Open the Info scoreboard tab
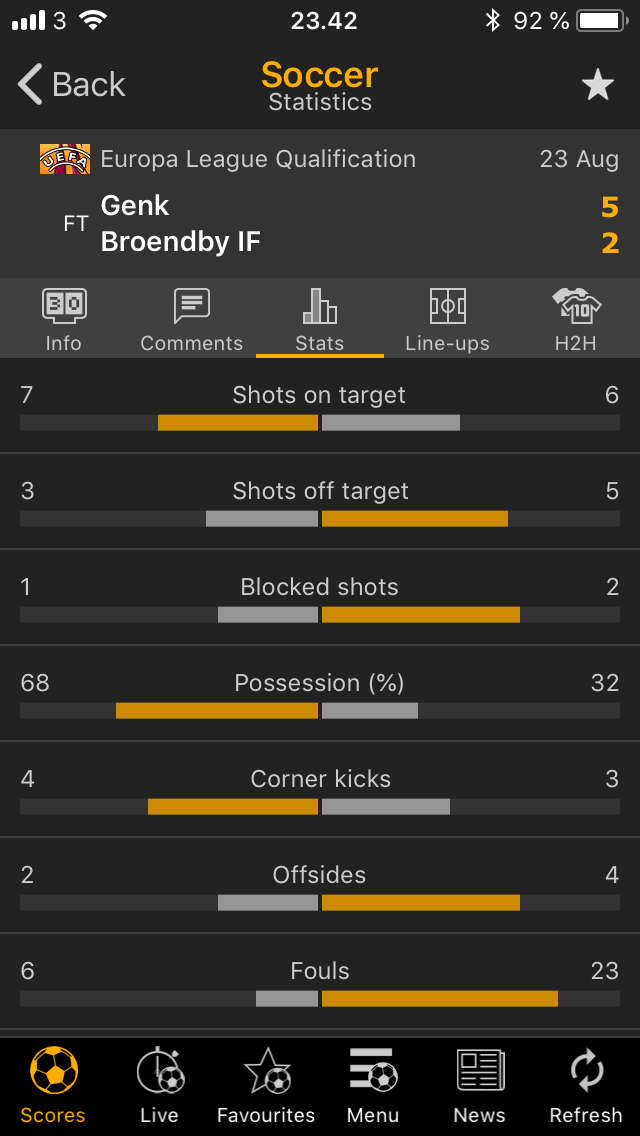The width and height of the screenshot is (640, 1136). click(64, 320)
